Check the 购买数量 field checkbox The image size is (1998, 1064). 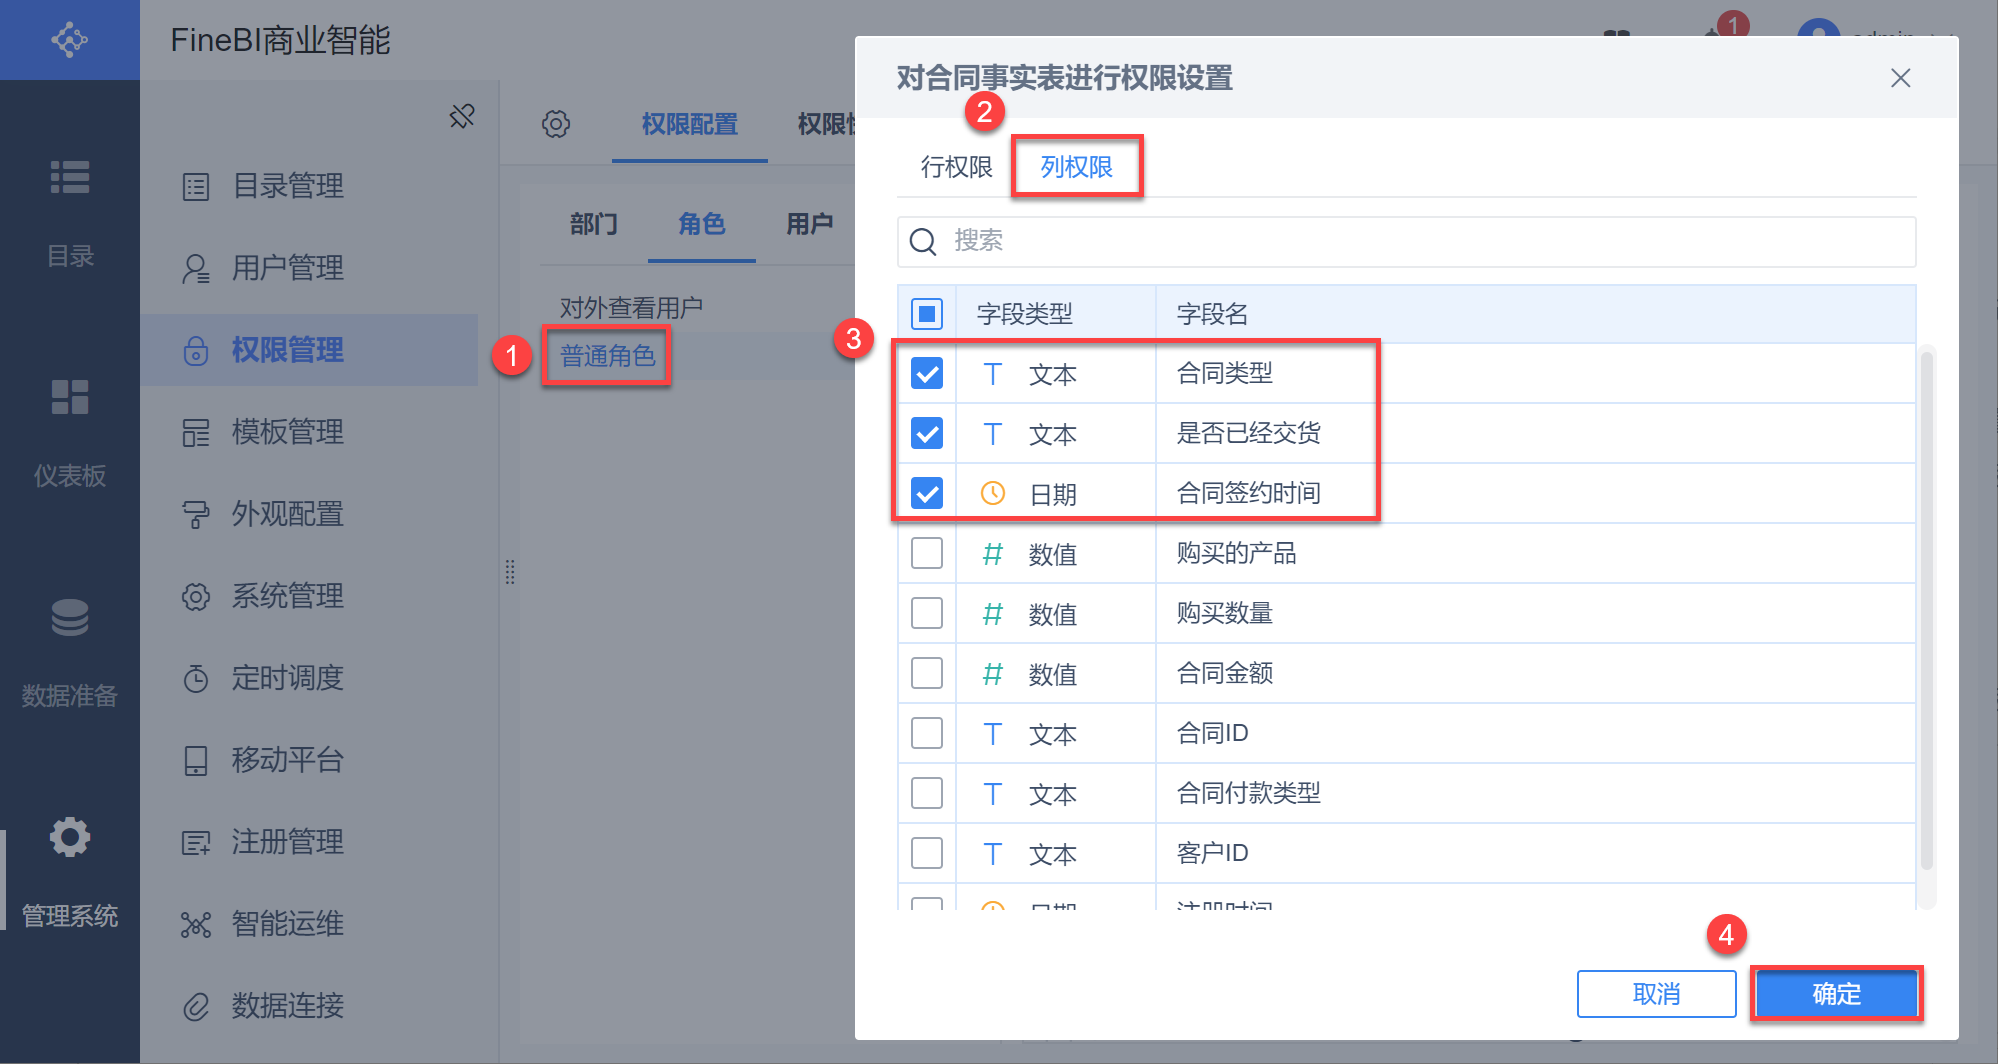coord(927,613)
